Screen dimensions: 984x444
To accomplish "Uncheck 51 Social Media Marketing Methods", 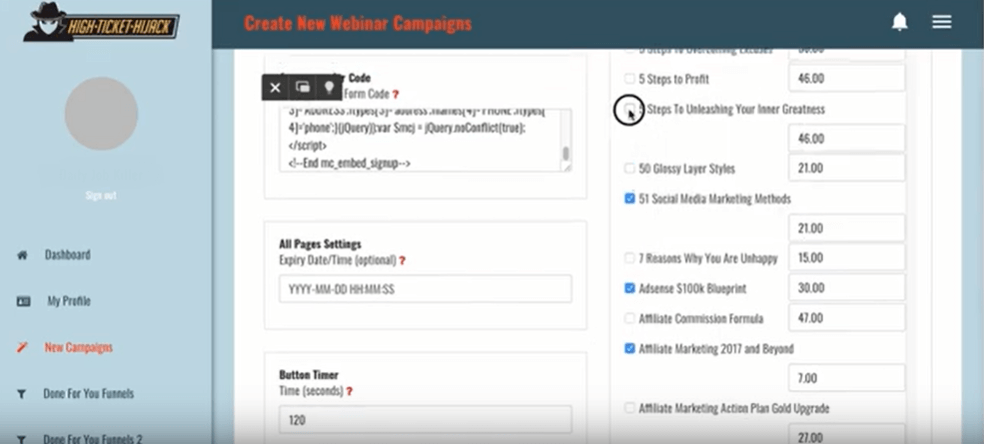I will click(629, 198).
